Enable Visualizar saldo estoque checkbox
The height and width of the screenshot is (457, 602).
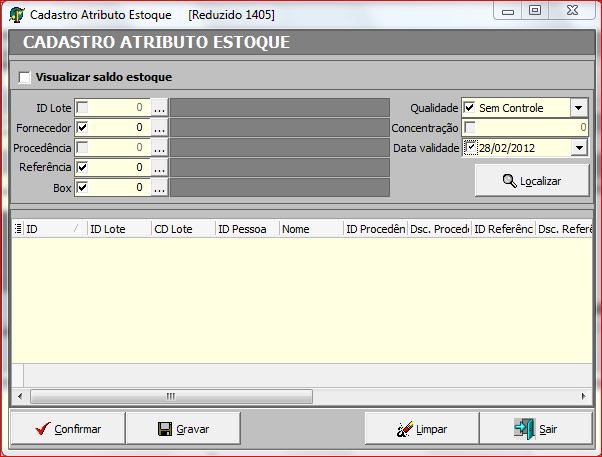[25, 77]
